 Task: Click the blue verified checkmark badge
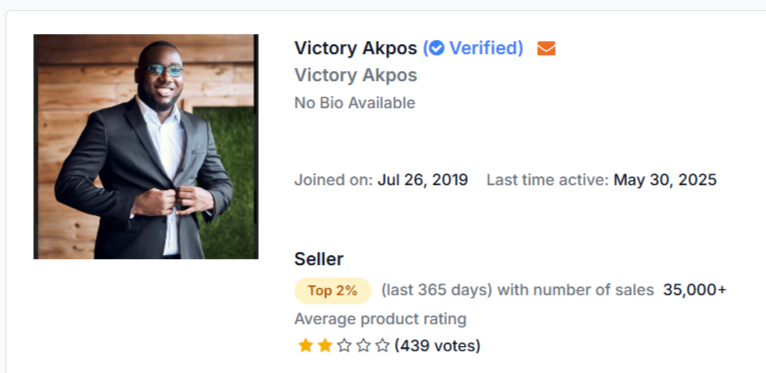(437, 48)
